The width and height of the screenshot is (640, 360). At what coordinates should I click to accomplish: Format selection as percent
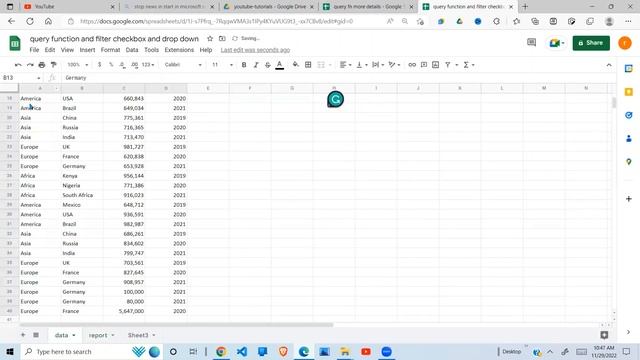click(111, 65)
